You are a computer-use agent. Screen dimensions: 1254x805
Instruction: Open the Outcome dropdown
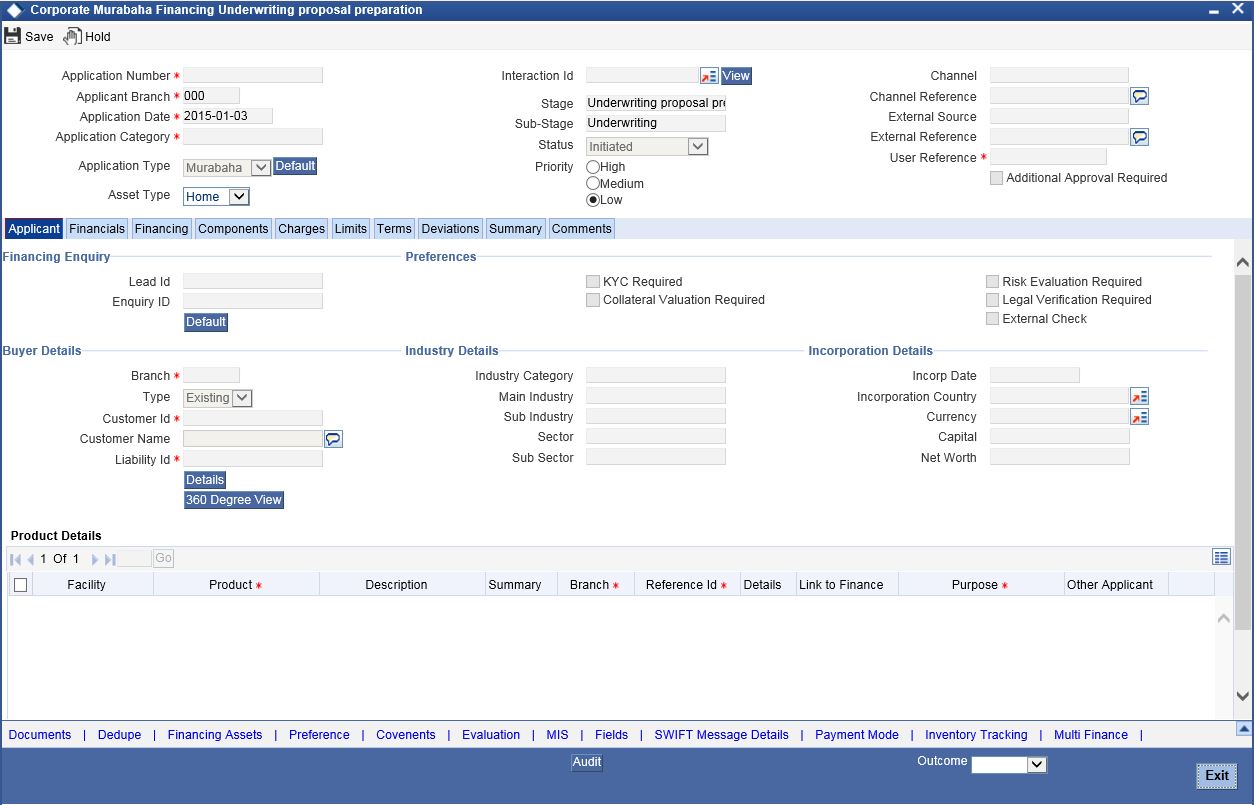click(x=1009, y=765)
